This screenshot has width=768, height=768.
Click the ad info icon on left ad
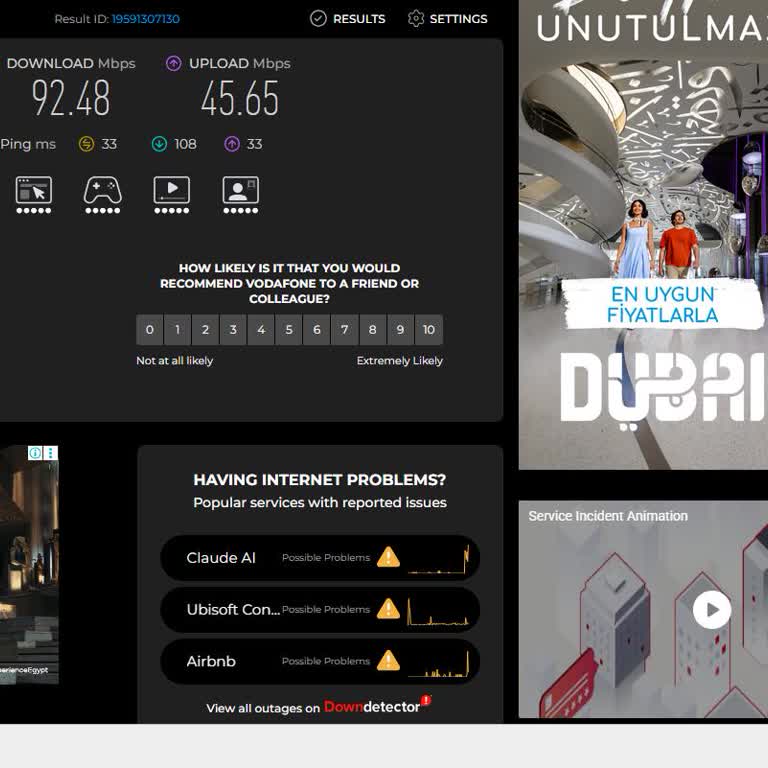(x=35, y=453)
